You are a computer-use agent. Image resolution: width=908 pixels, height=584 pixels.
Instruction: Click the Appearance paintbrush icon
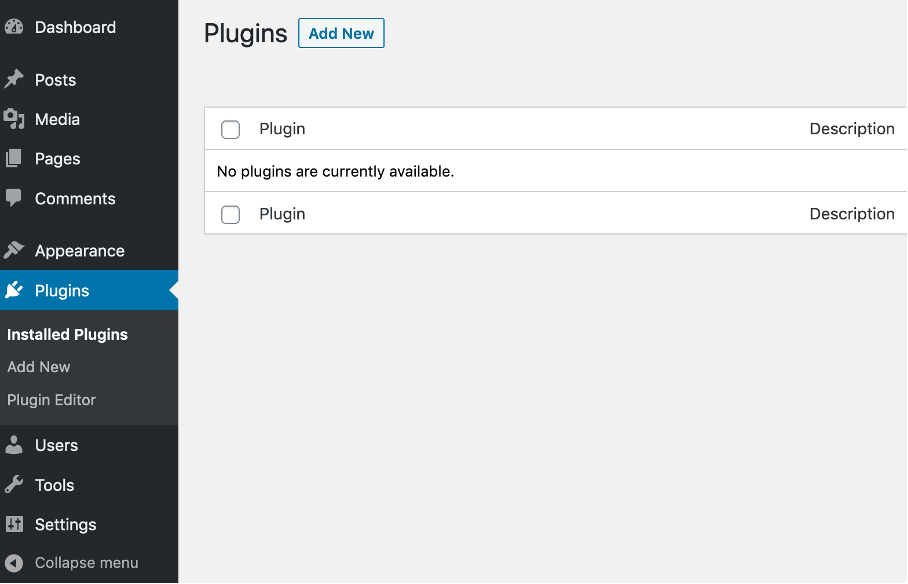point(14,250)
